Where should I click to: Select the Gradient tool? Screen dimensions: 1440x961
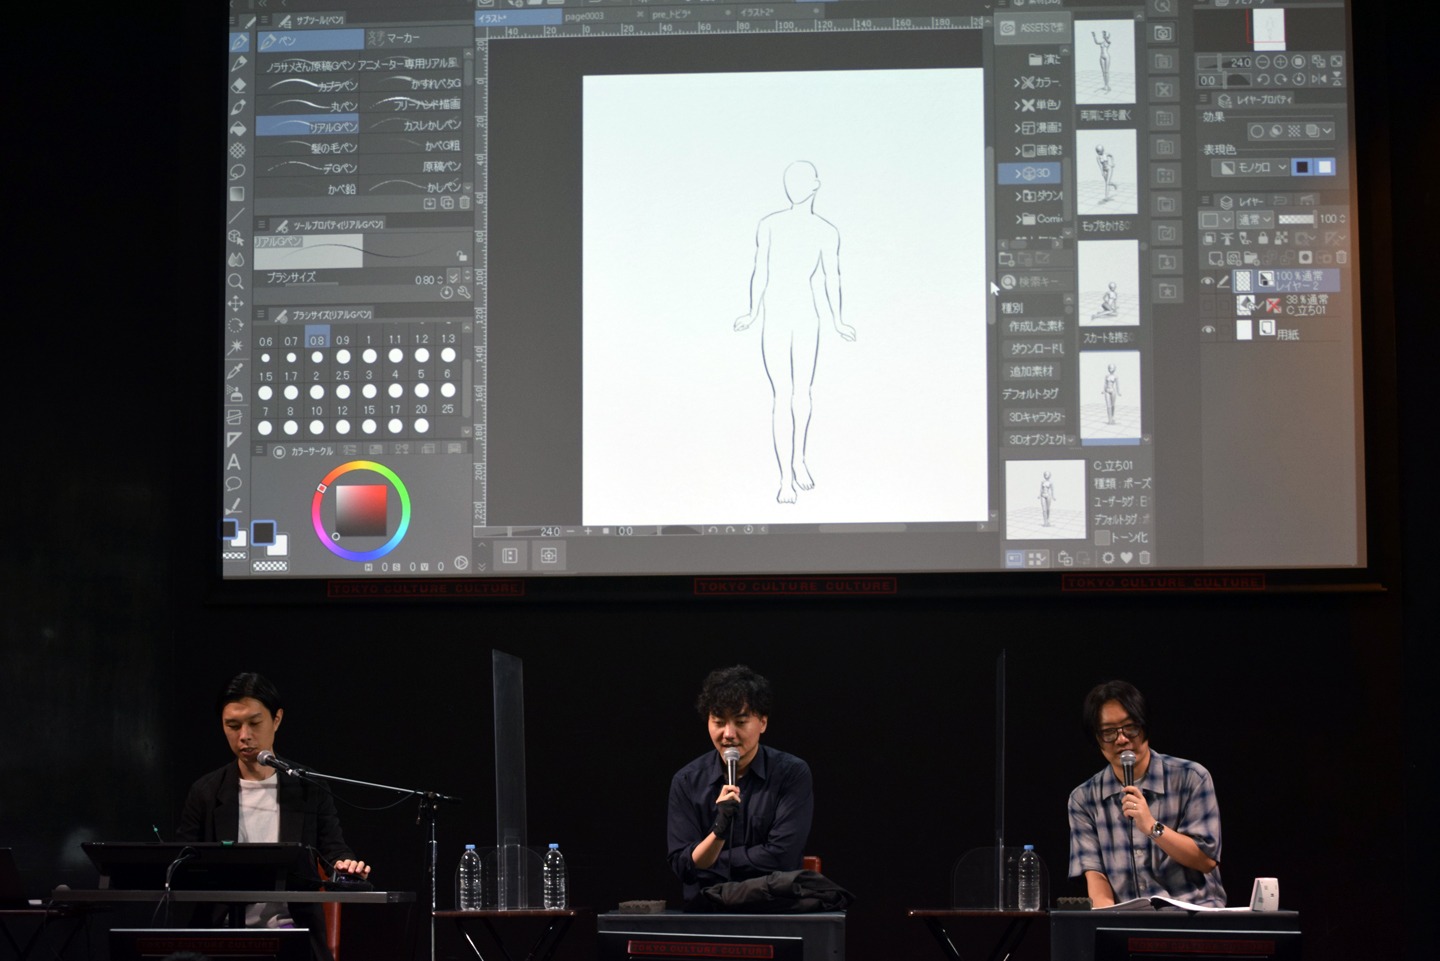click(x=238, y=194)
